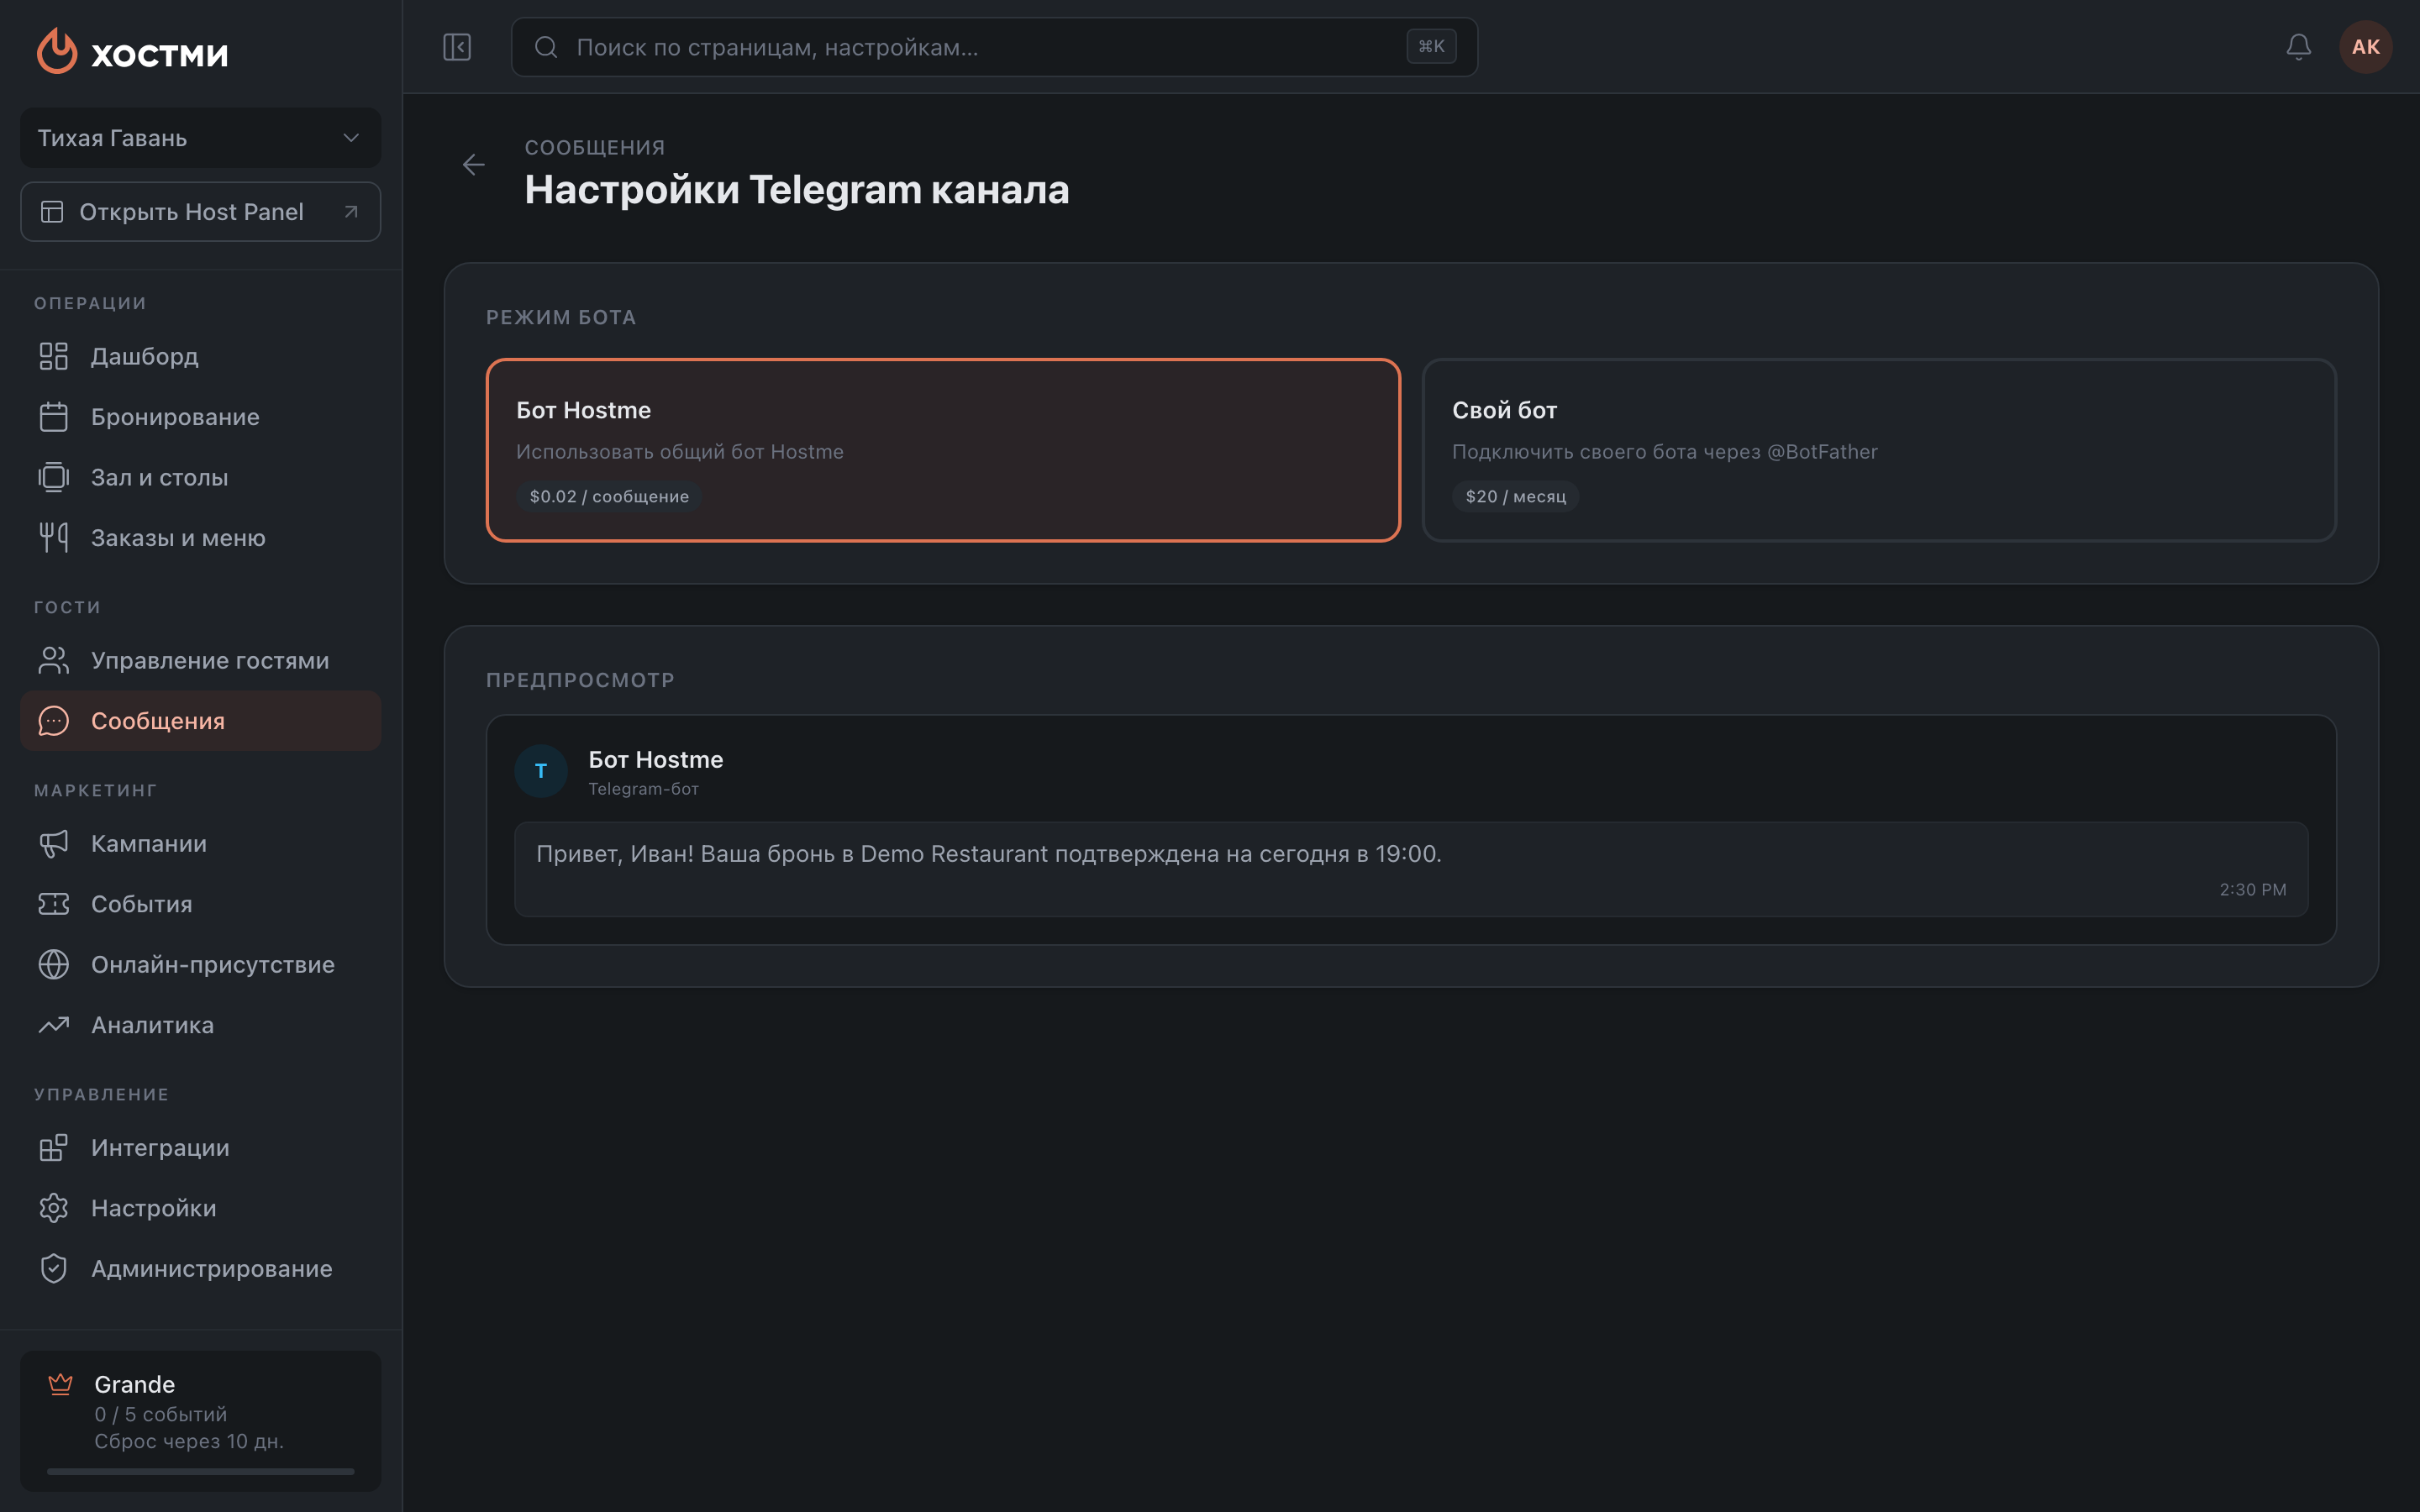This screenshot has width=2420, height=1512.
Task: Click the Зал и столы icon
Action: click(x=54, y=477)
